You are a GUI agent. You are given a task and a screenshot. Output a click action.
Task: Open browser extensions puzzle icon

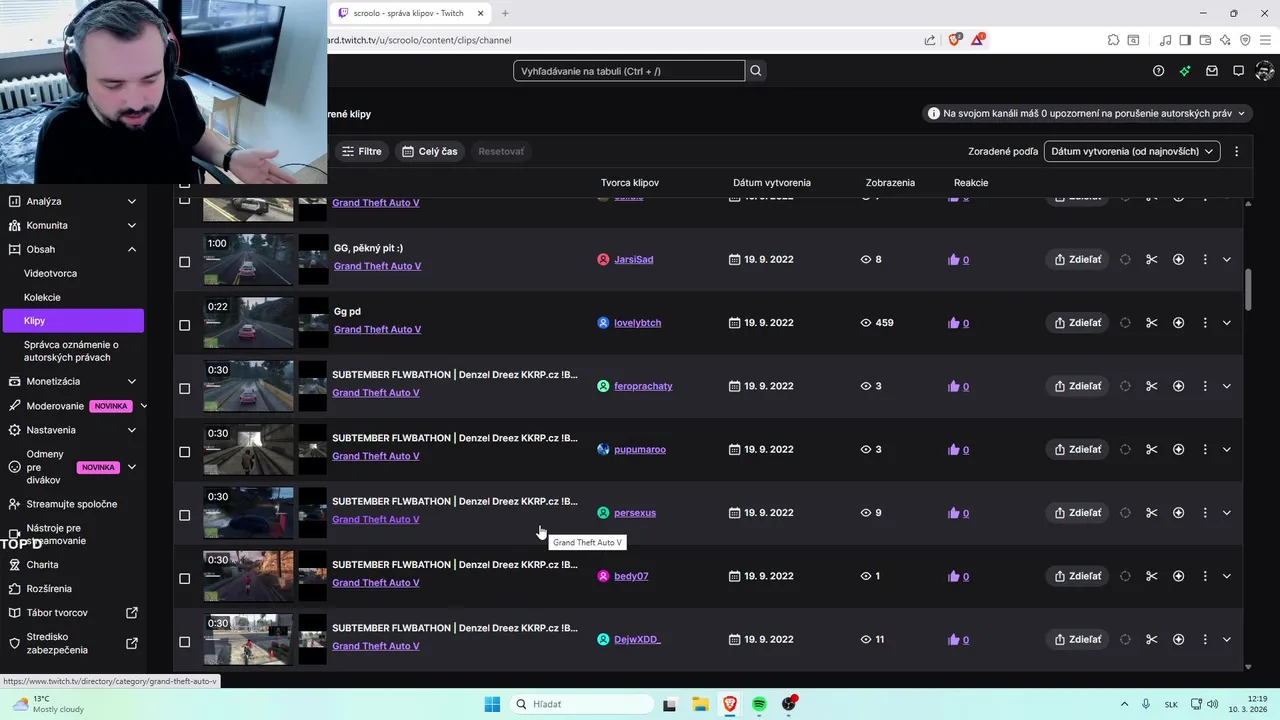click(x=1113, y=40)
